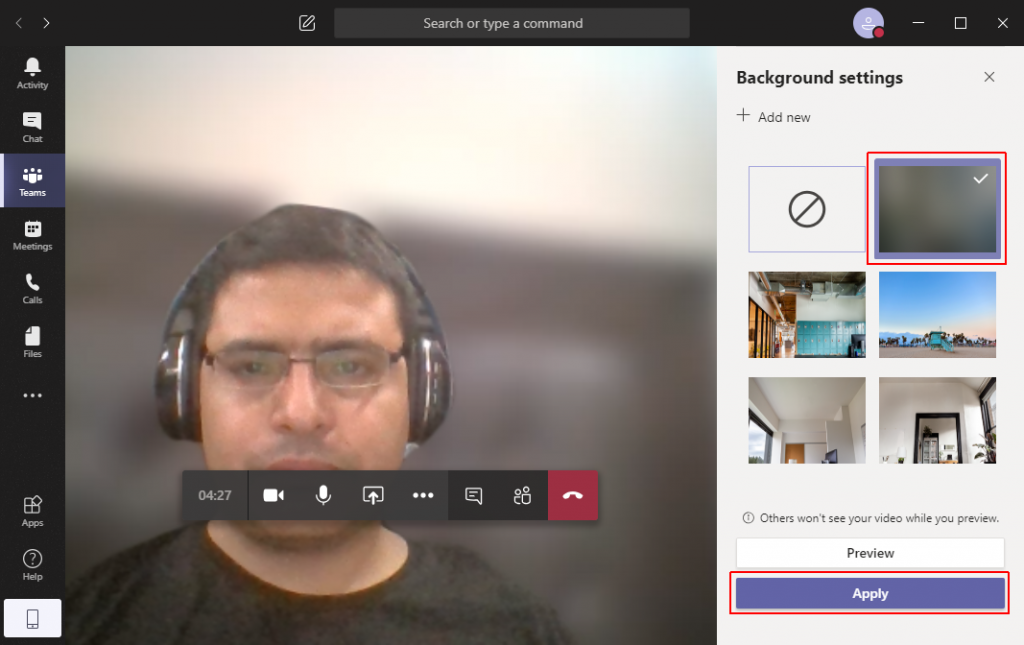Select the blur background thumbnail
Screen dimensions: 1024x645
(x=936, y=209)
